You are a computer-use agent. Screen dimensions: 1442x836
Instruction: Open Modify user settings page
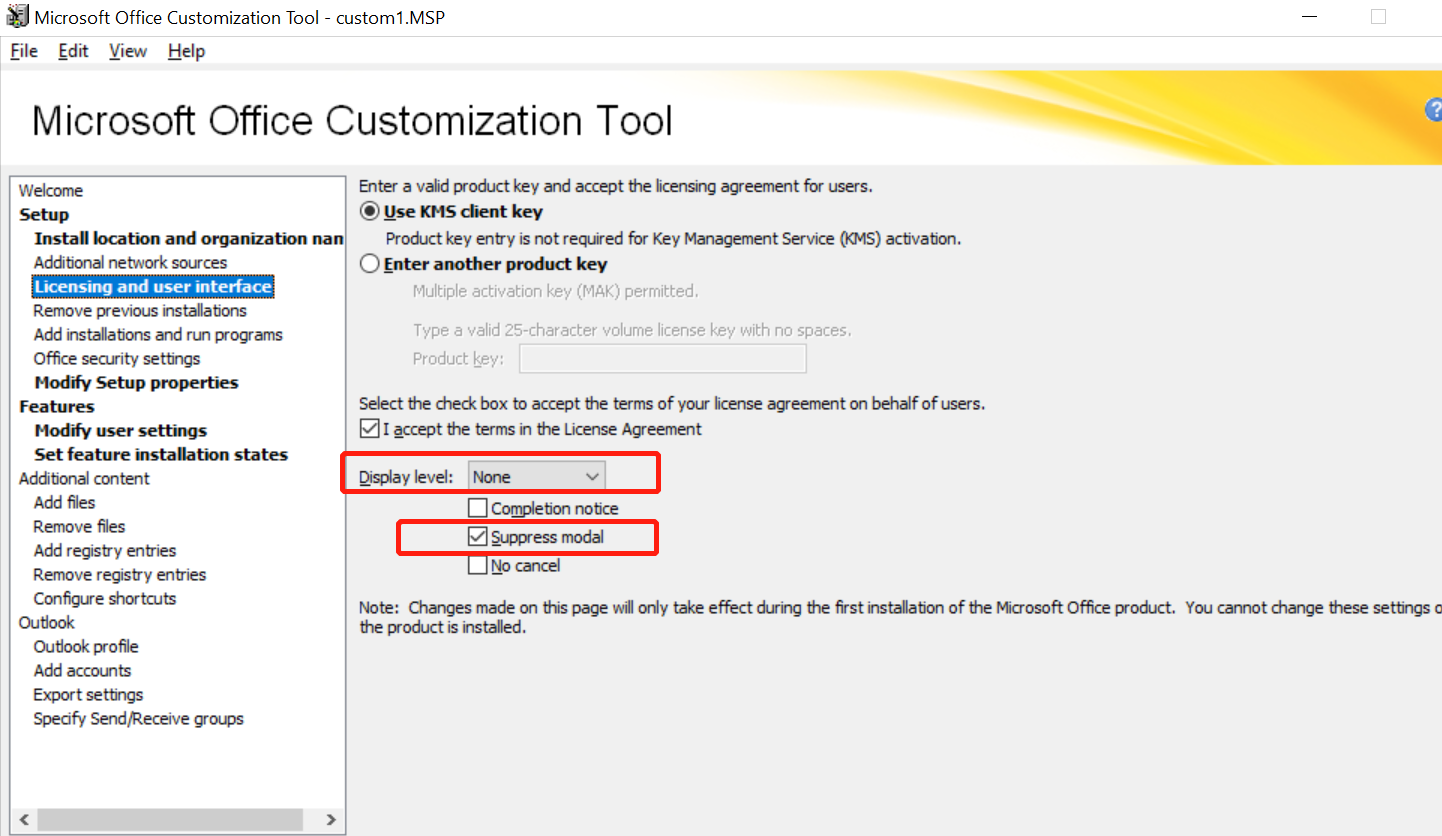[x=120, y=431]
